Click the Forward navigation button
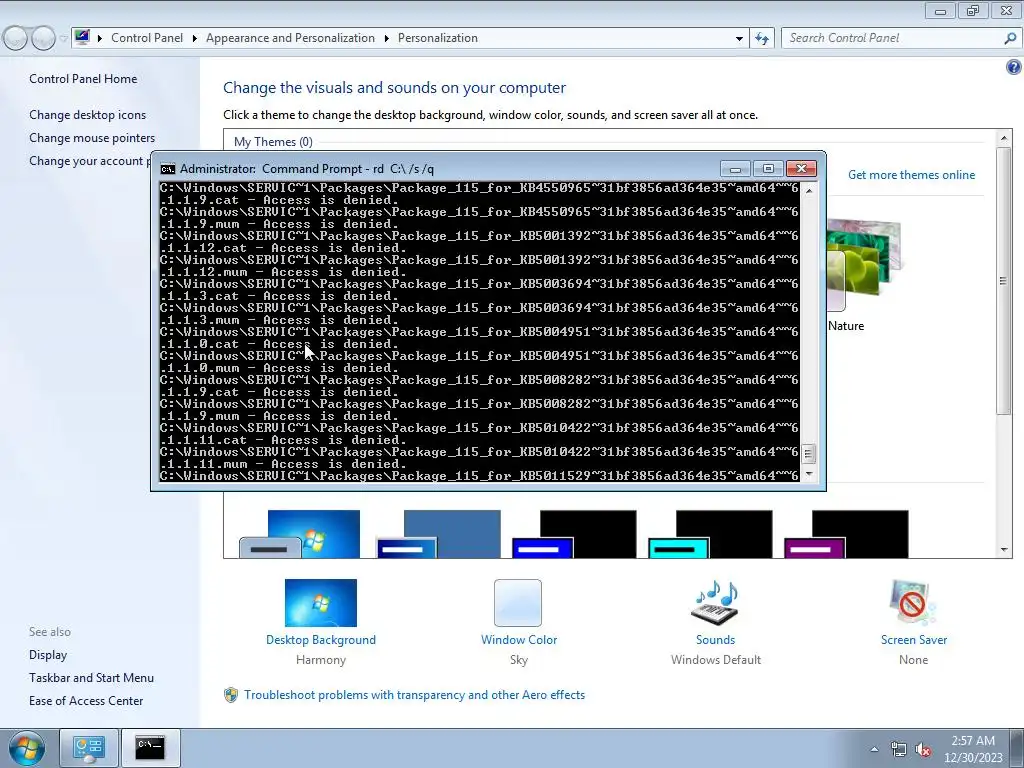The width and height of the screenshot is (1024, 768). tap(43, 38)
